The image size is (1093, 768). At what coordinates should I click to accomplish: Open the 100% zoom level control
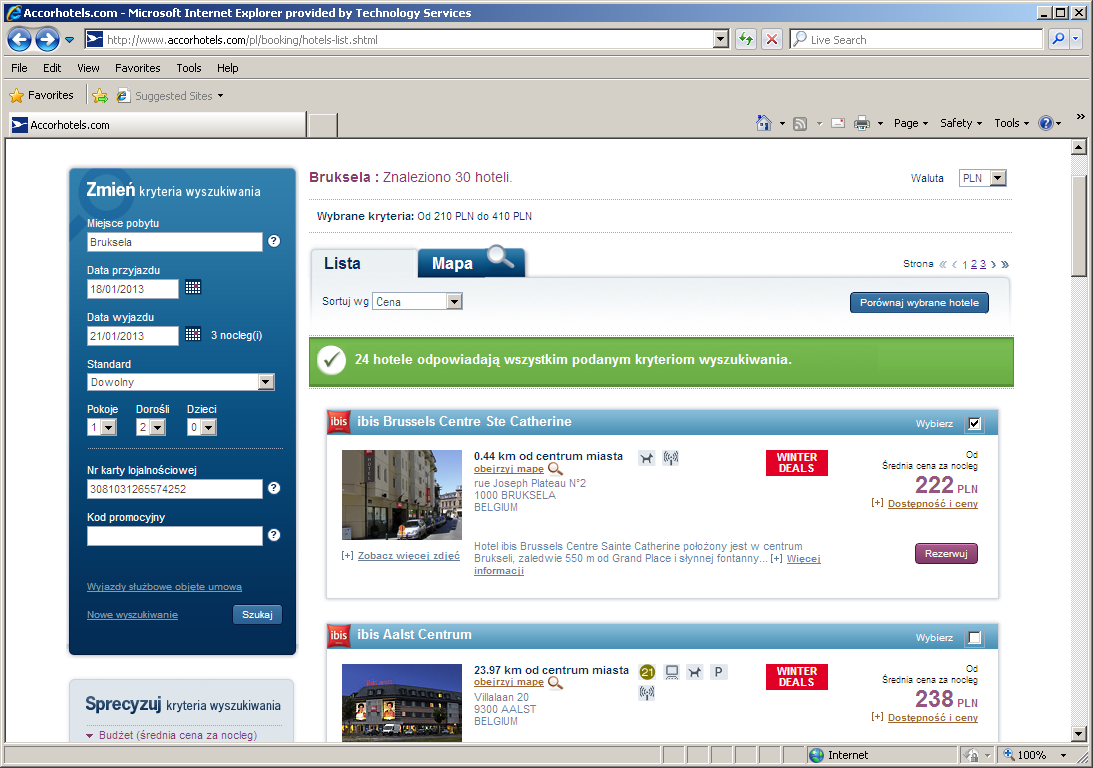pyautogui.click(x=1034, y=755)
